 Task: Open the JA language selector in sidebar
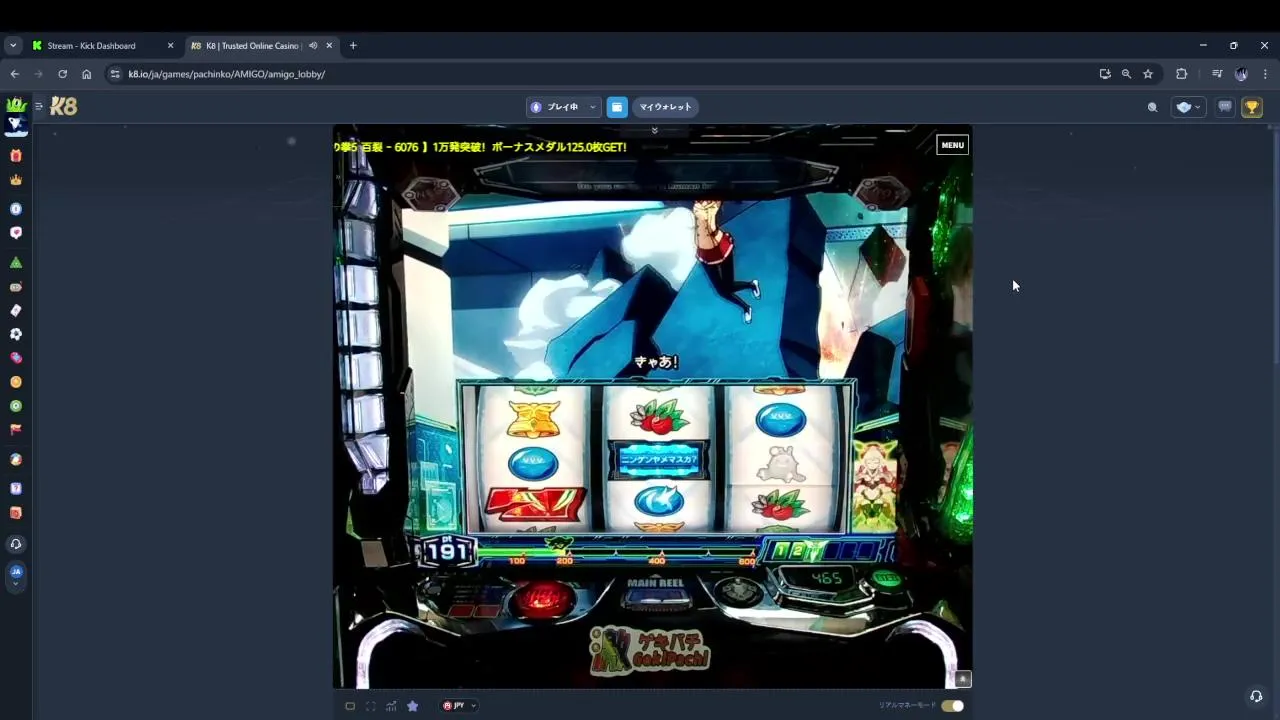[16, 574]
